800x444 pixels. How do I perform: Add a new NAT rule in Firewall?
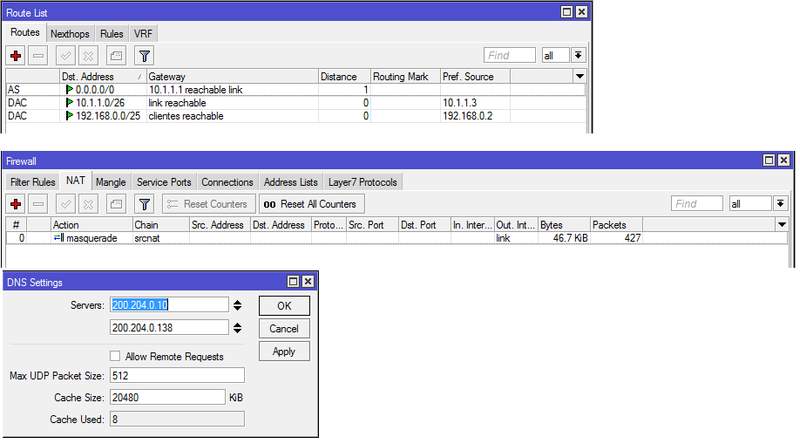[x=16, y=204]
